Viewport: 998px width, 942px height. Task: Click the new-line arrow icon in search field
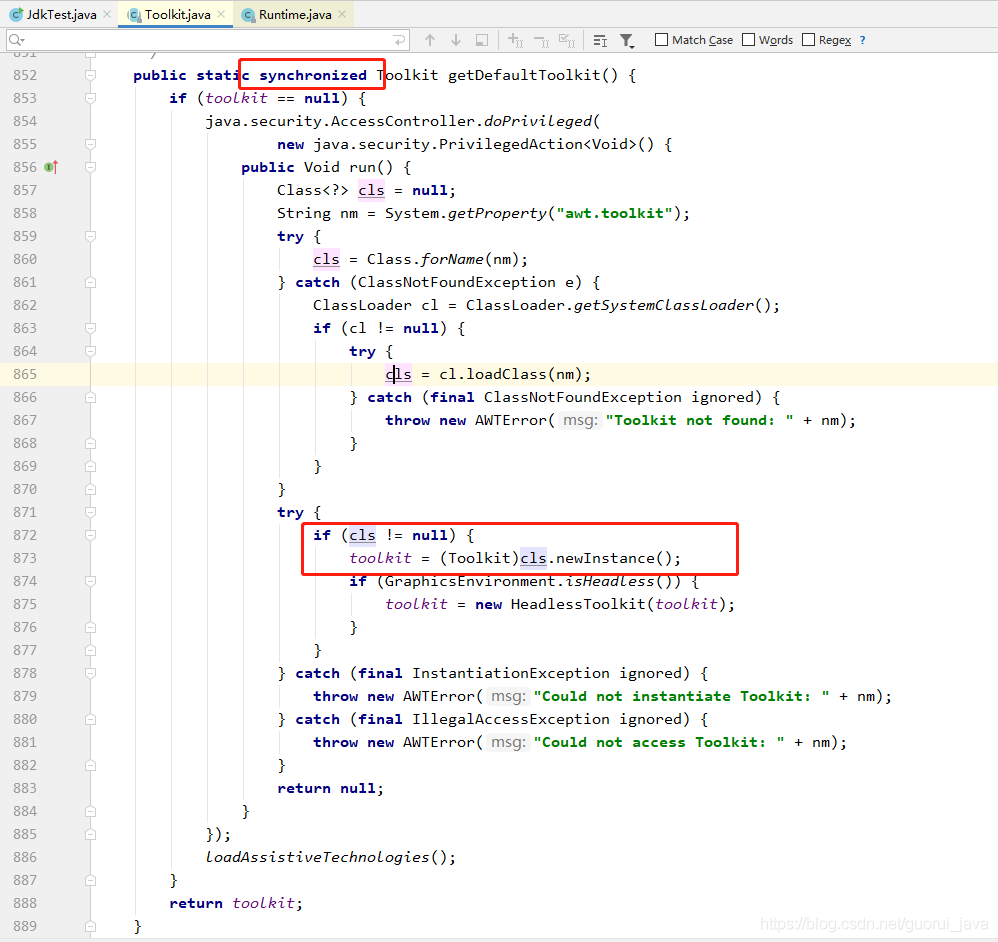point(399,40)
